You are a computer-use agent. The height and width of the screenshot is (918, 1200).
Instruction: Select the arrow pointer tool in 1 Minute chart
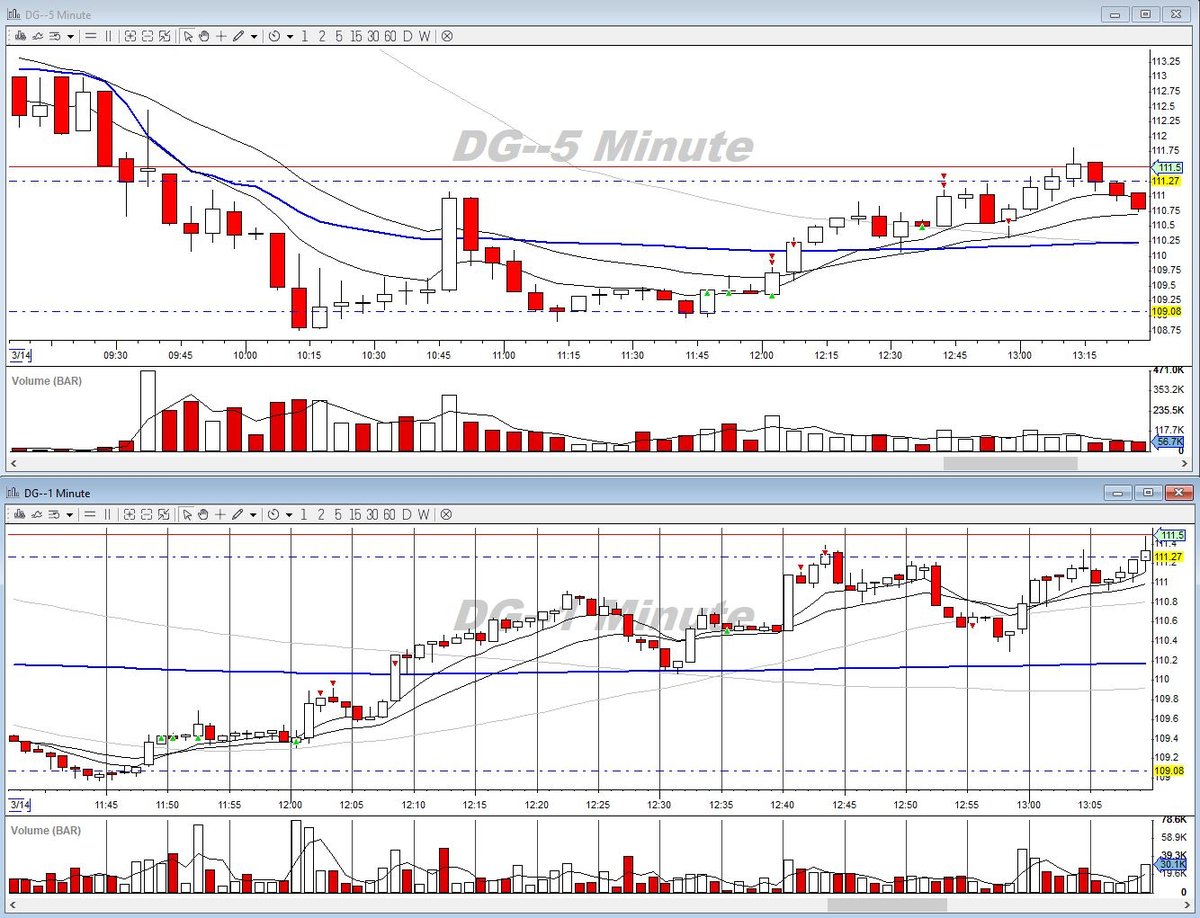coord(187,514)
